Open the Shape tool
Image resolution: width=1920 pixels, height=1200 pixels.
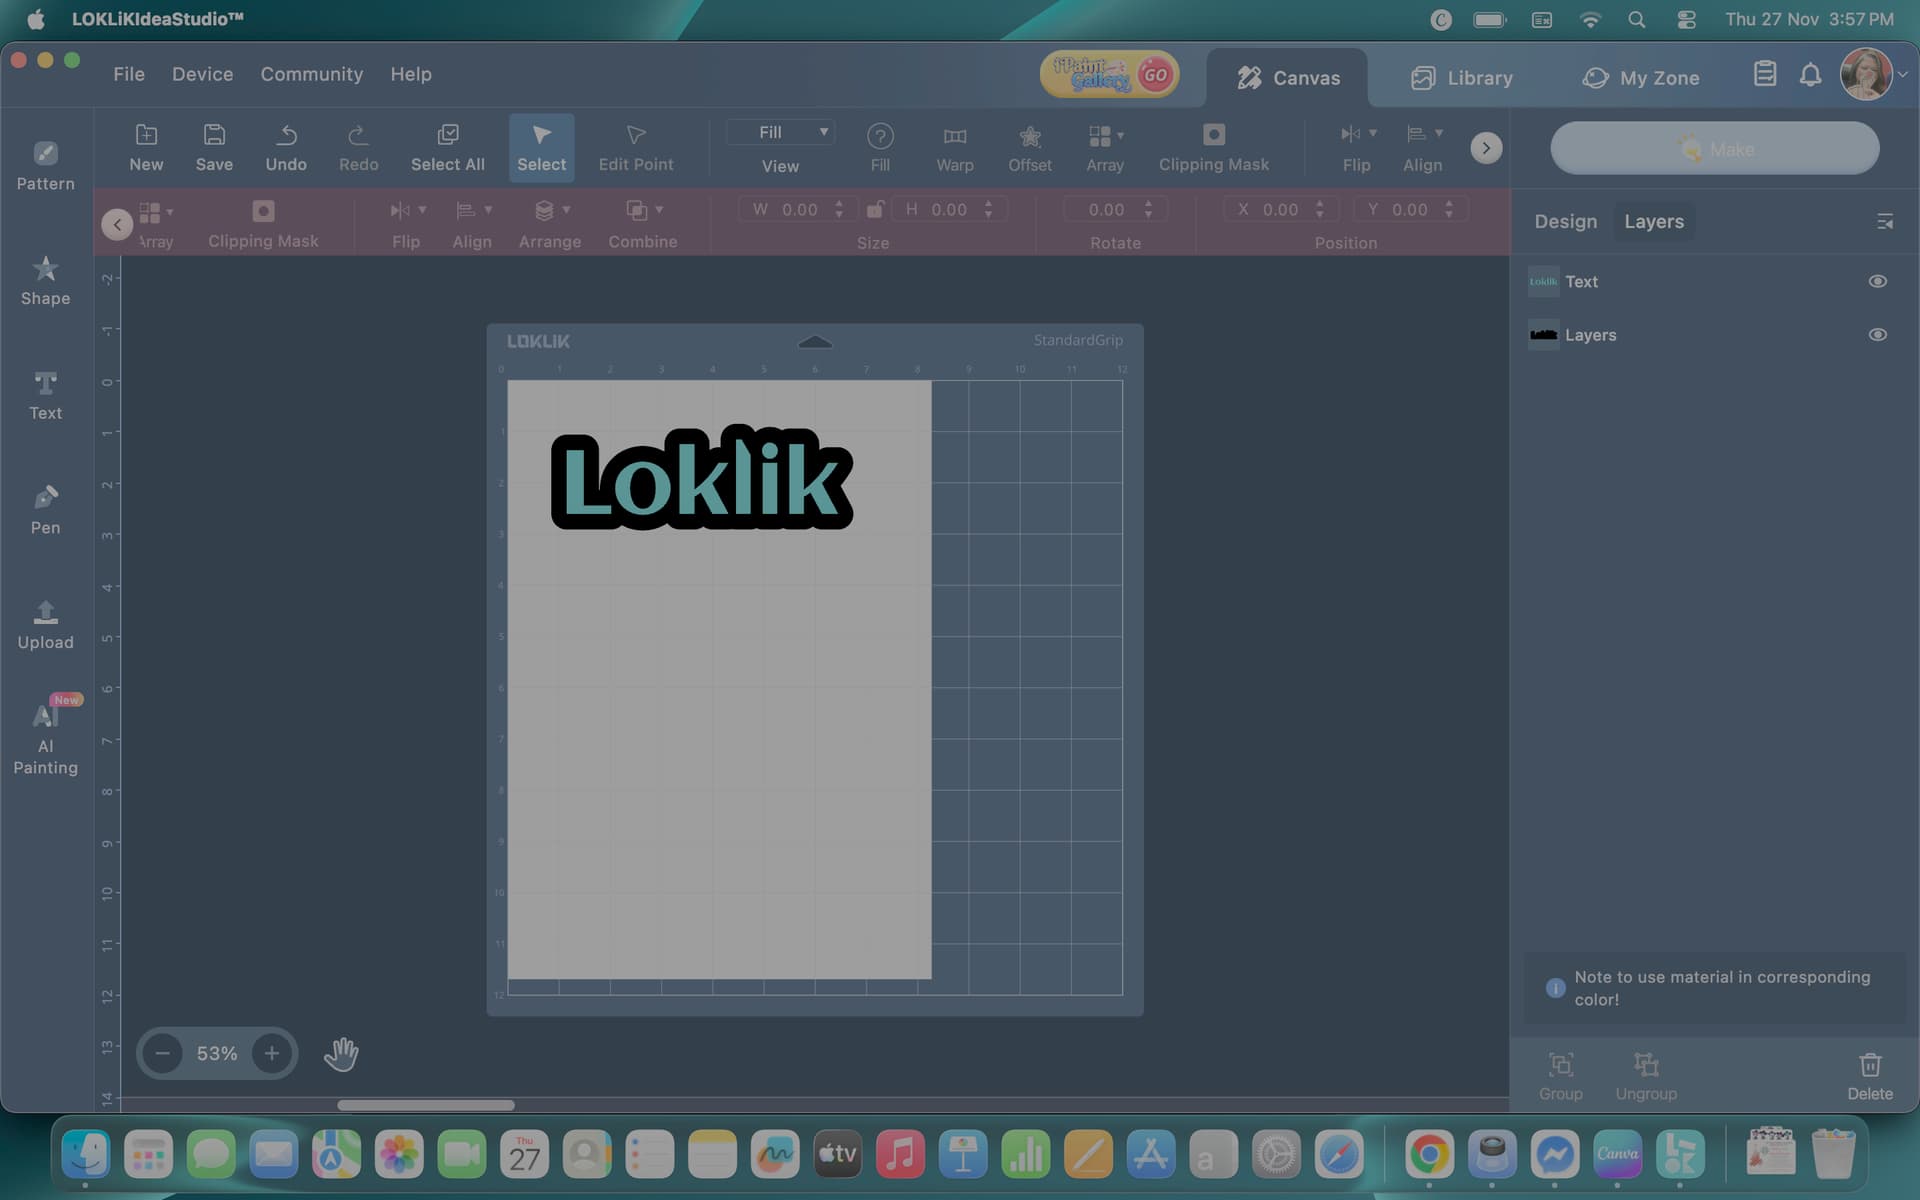tap(45, 280)
